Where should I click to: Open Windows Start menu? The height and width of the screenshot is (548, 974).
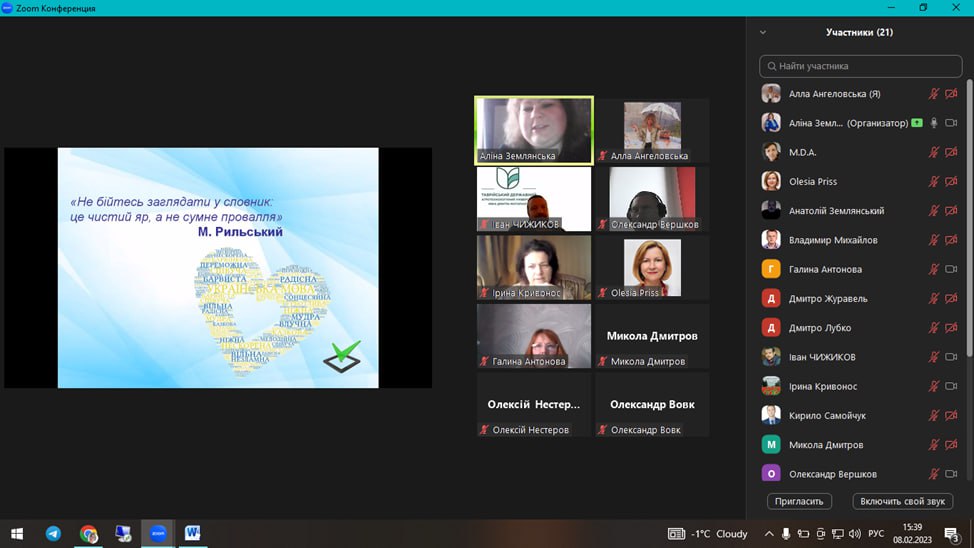(17, 534)
